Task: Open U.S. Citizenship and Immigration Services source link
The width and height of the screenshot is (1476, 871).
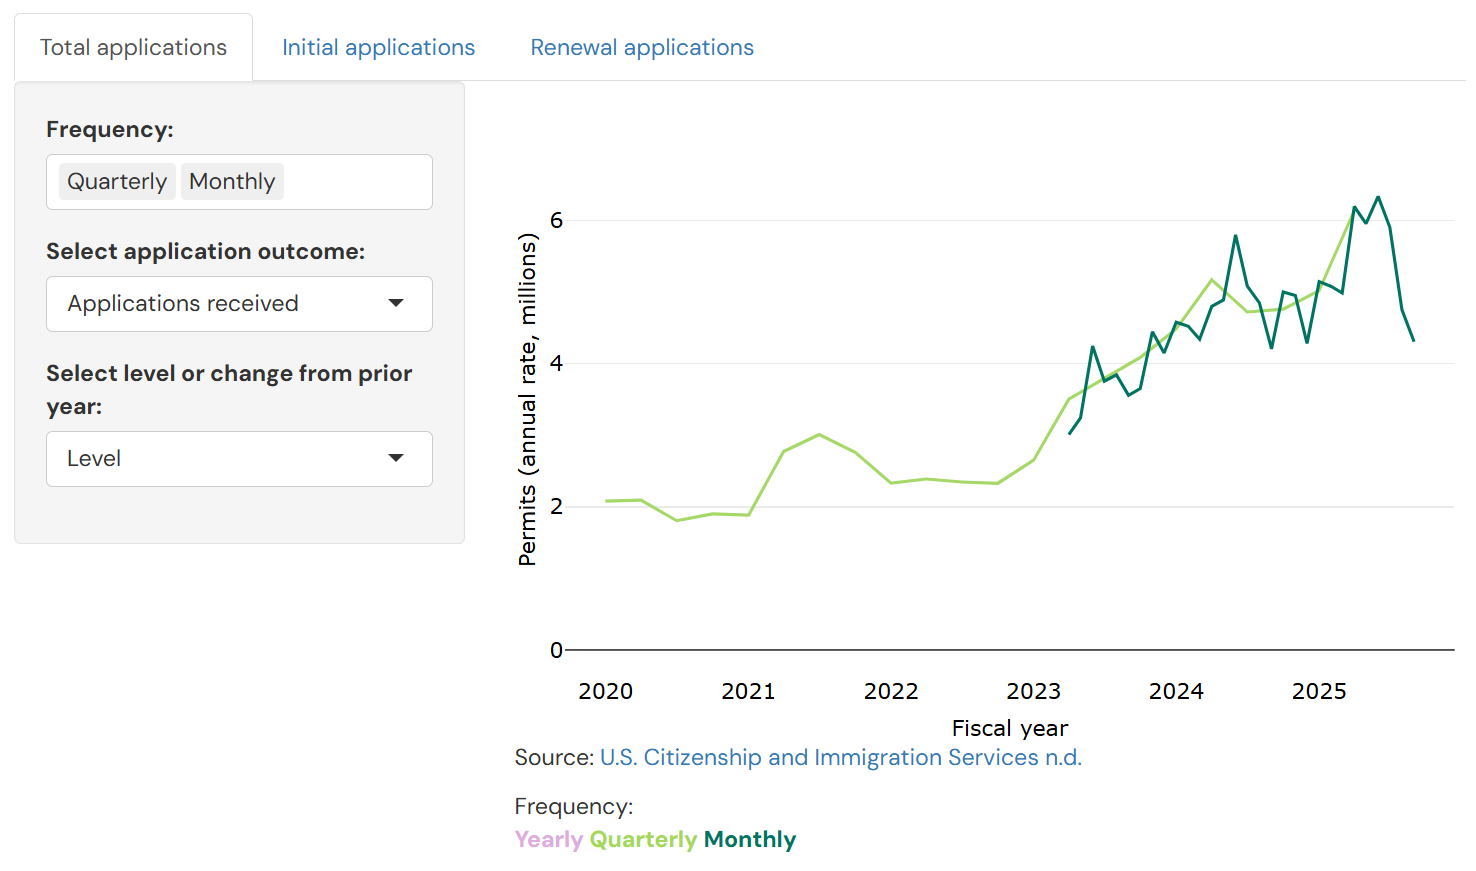Action: [840, 758]
